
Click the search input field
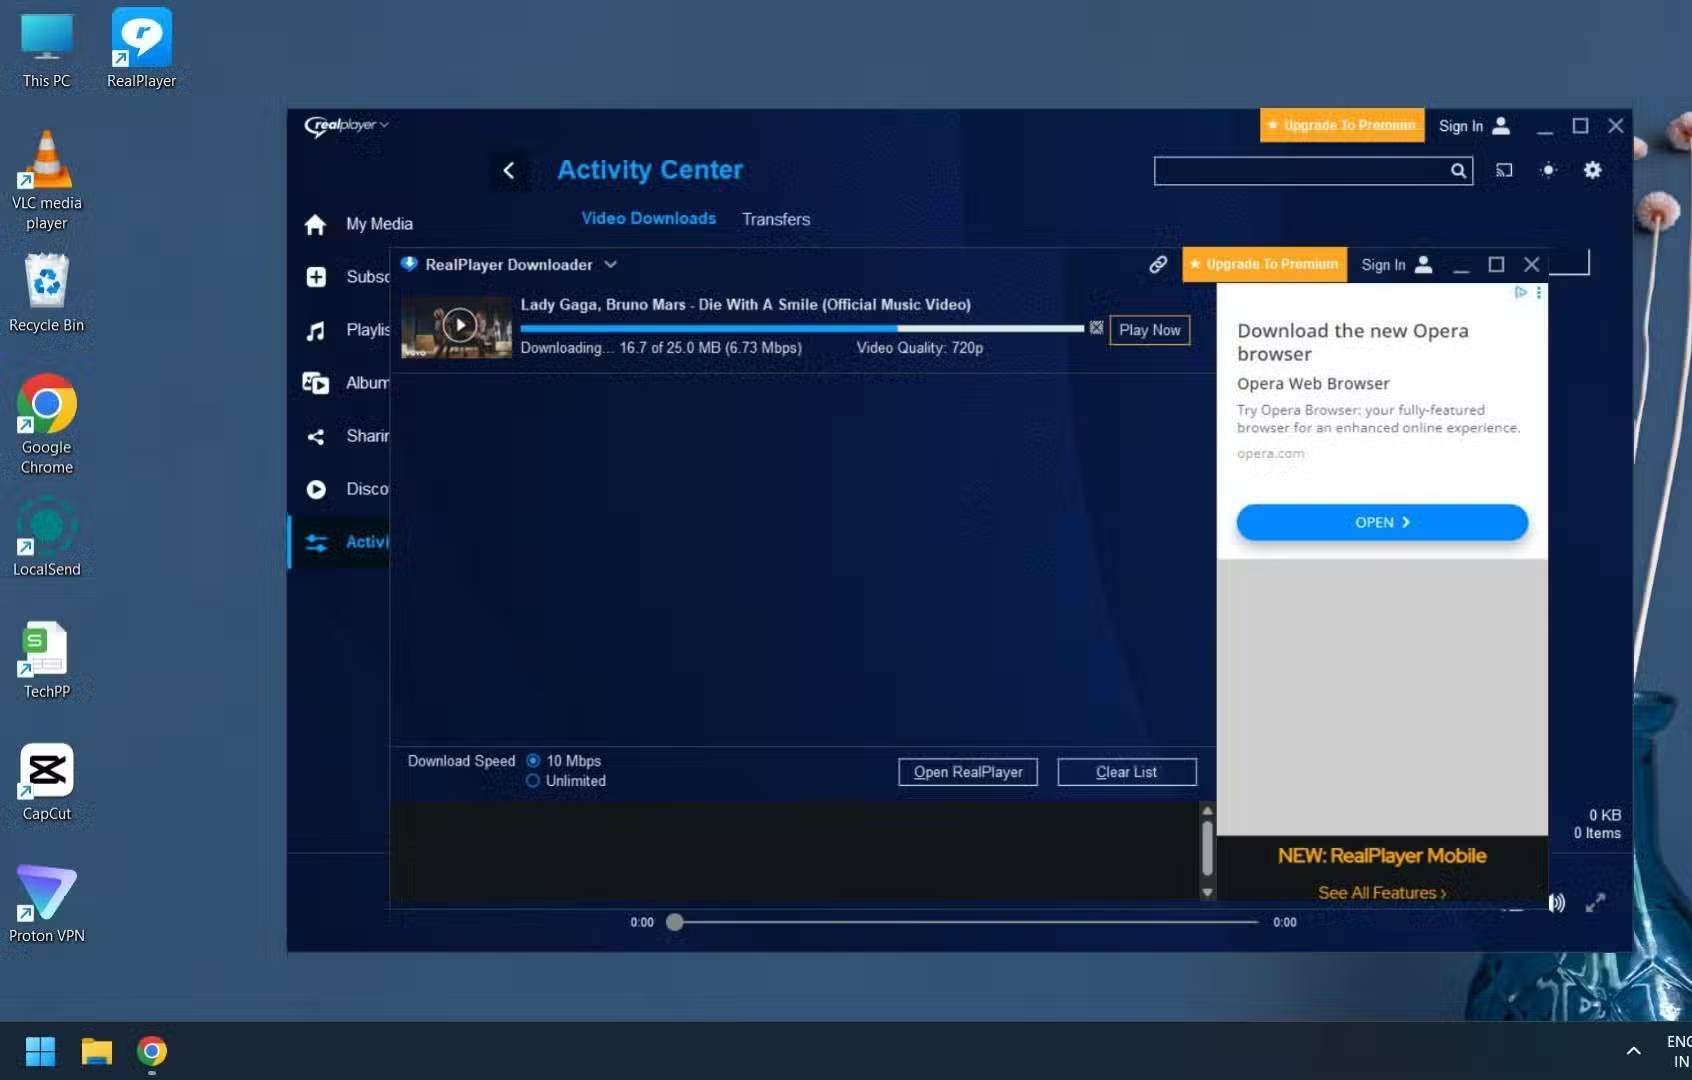pyautogui.click(x=1301, y=171)
